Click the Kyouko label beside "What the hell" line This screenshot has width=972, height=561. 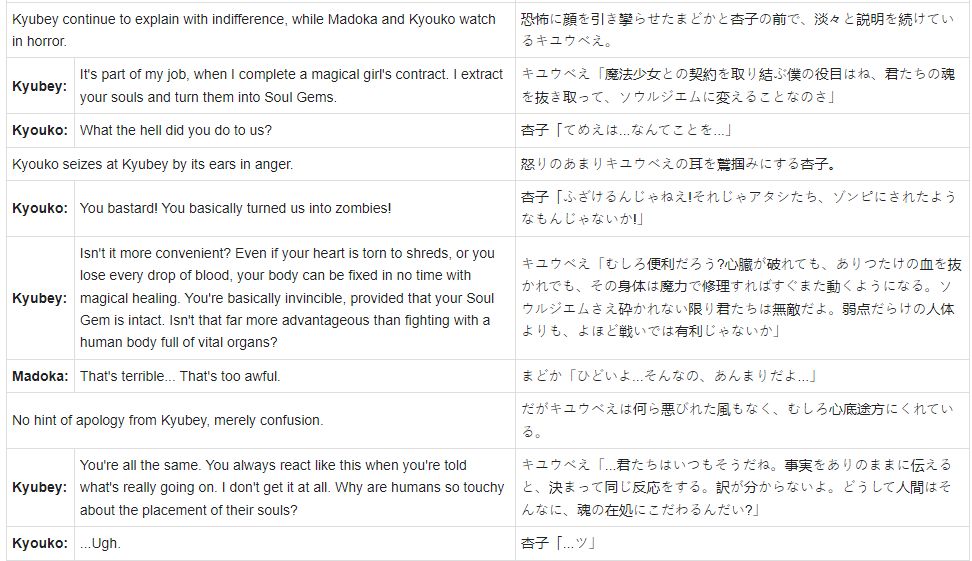[x=40, y=130]
